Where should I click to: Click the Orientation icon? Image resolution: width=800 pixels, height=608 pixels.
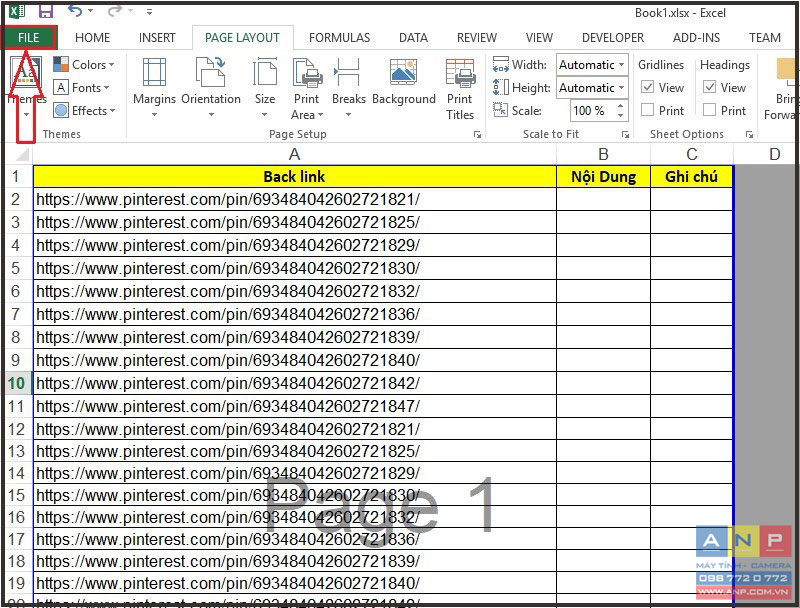211,72
